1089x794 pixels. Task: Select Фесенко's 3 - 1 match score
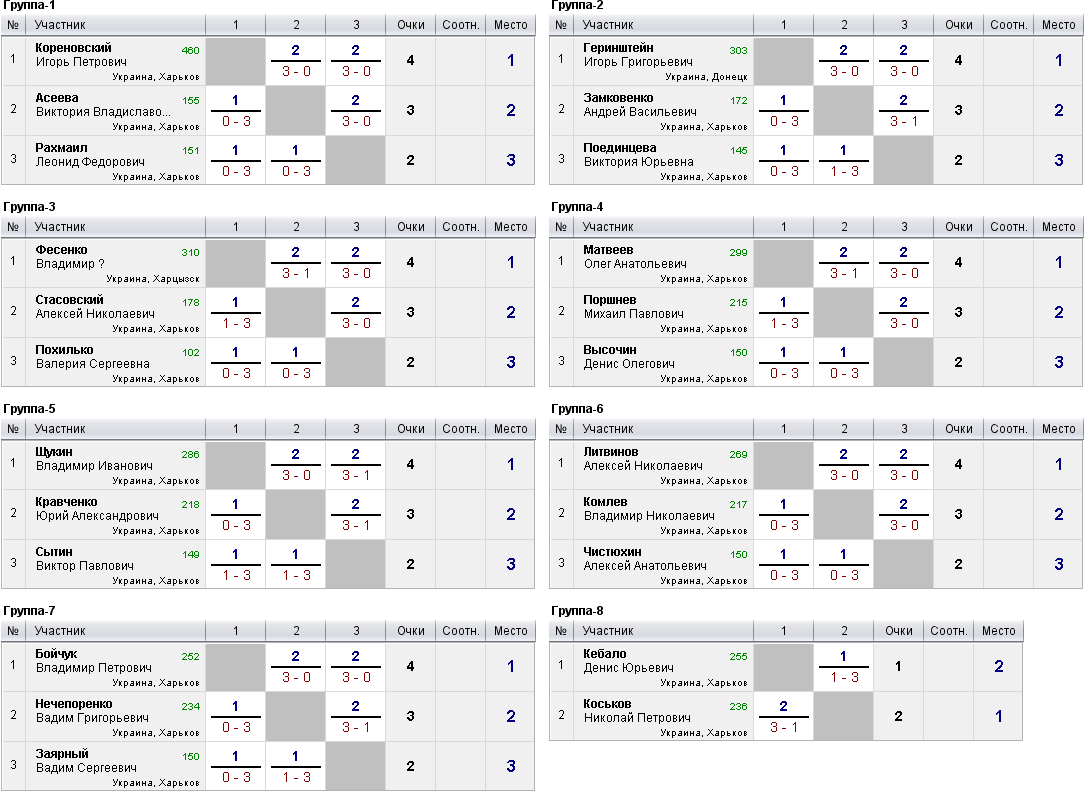296,273
